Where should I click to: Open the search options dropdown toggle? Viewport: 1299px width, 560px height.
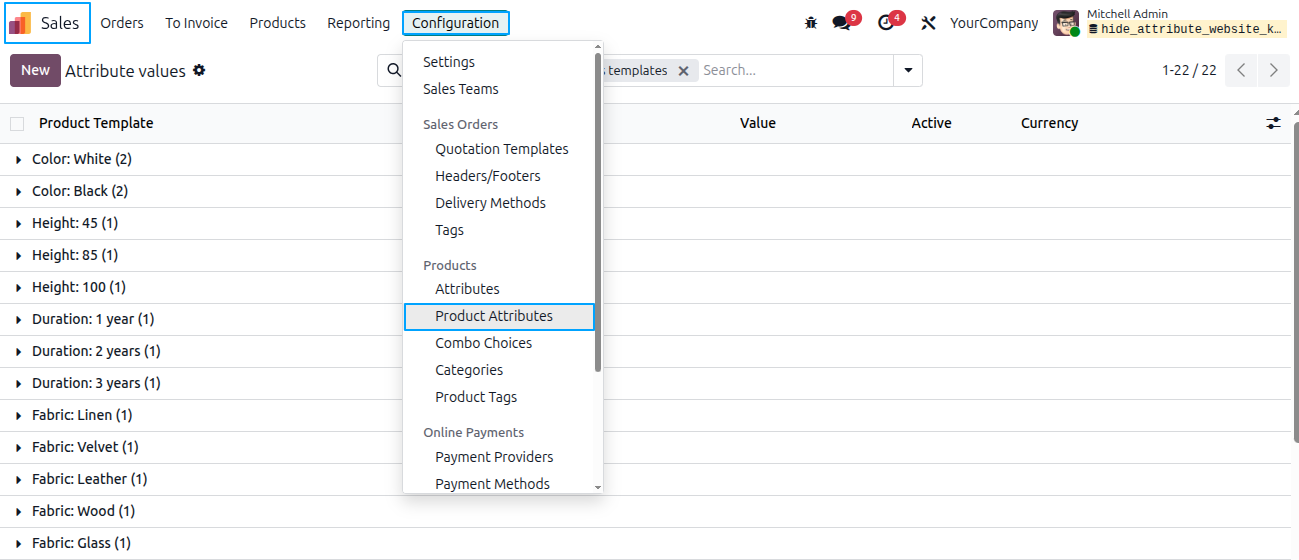click(x=908, y=71)
